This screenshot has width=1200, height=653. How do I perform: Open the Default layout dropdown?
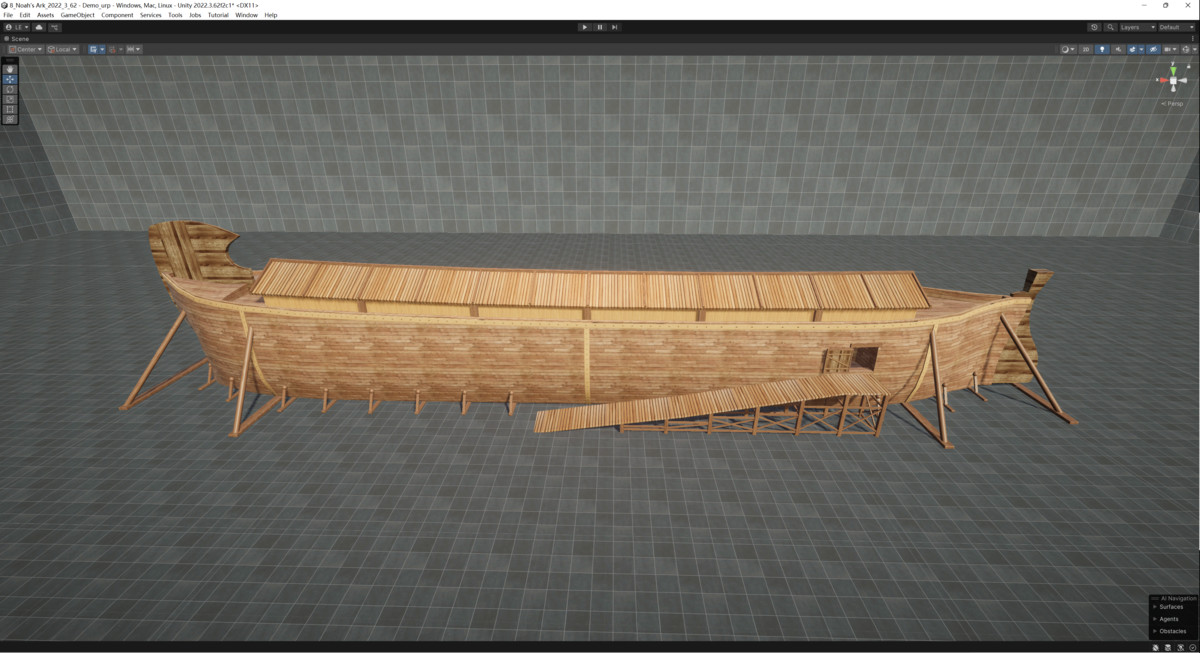point(1176,27)
